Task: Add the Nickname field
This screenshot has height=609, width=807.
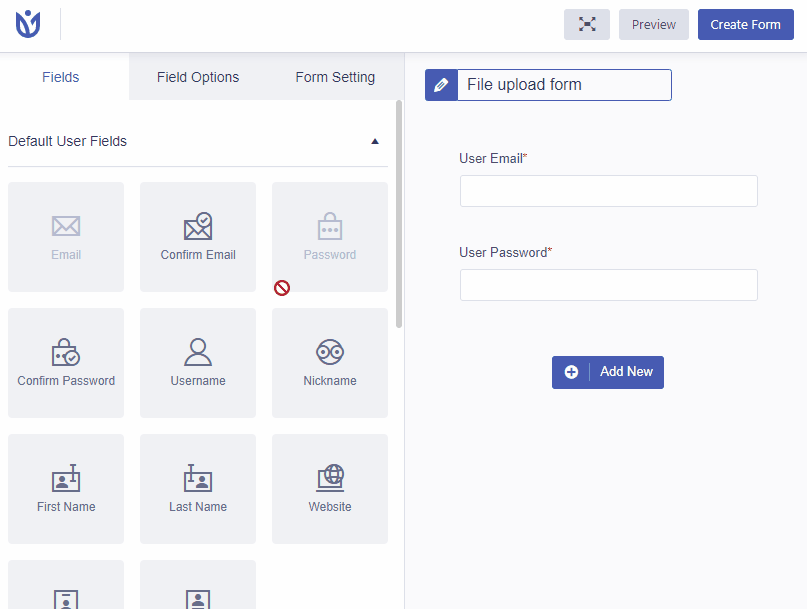Action: click(x=330, y=363)
